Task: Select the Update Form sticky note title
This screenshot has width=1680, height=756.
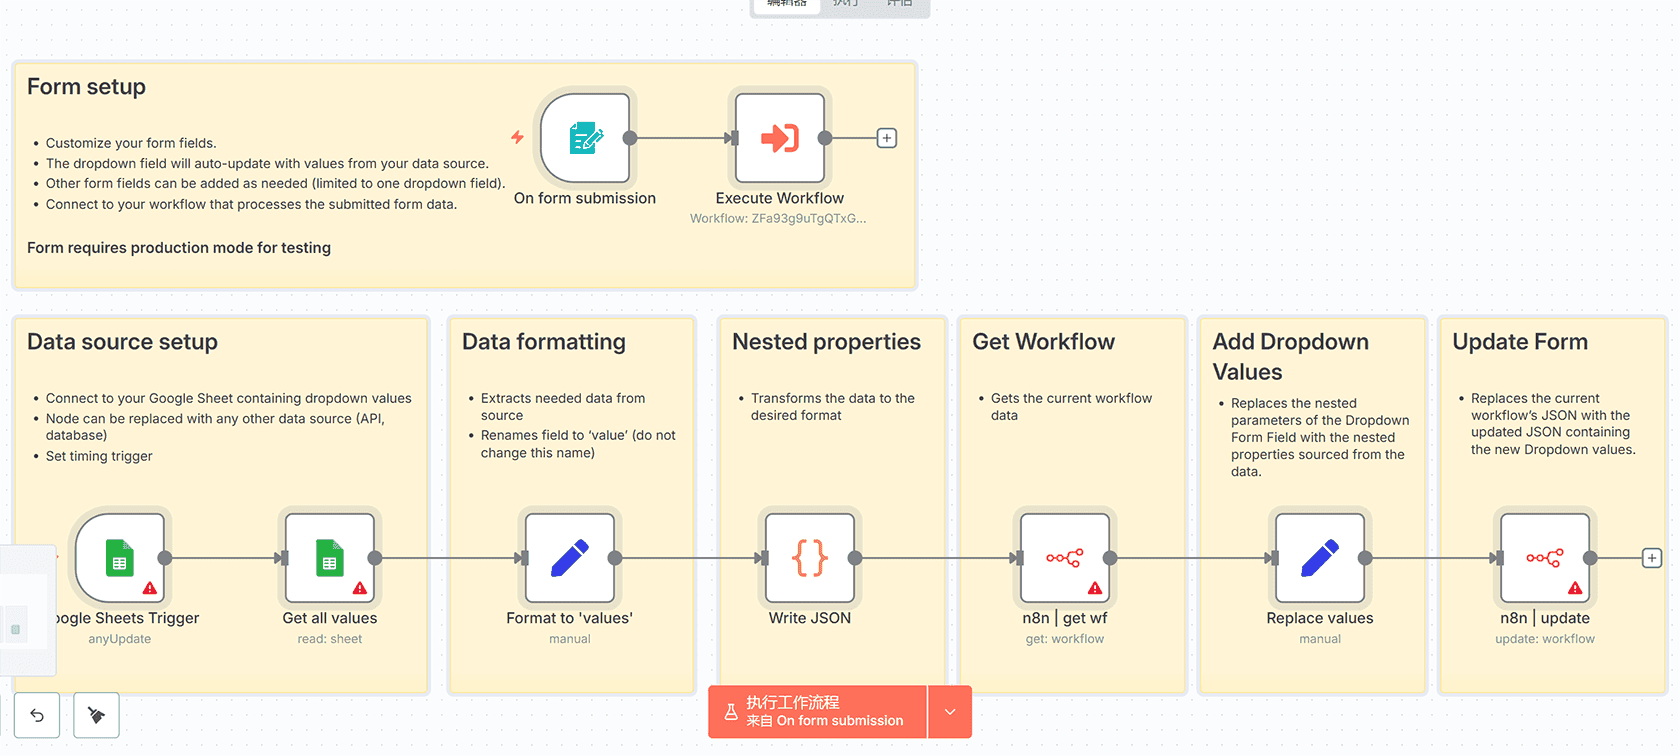Action: coord(1519,342)
